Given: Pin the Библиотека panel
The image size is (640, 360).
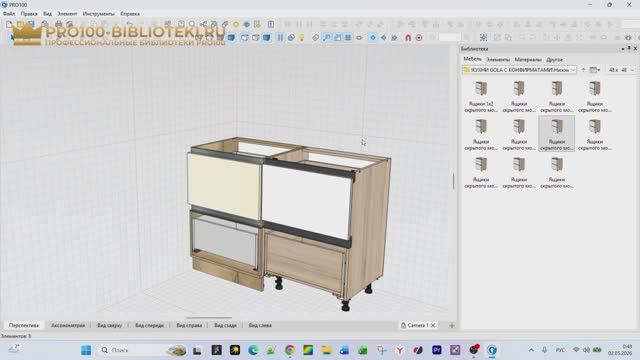Looking at the screenshot, I should click(x=629, y=49).
